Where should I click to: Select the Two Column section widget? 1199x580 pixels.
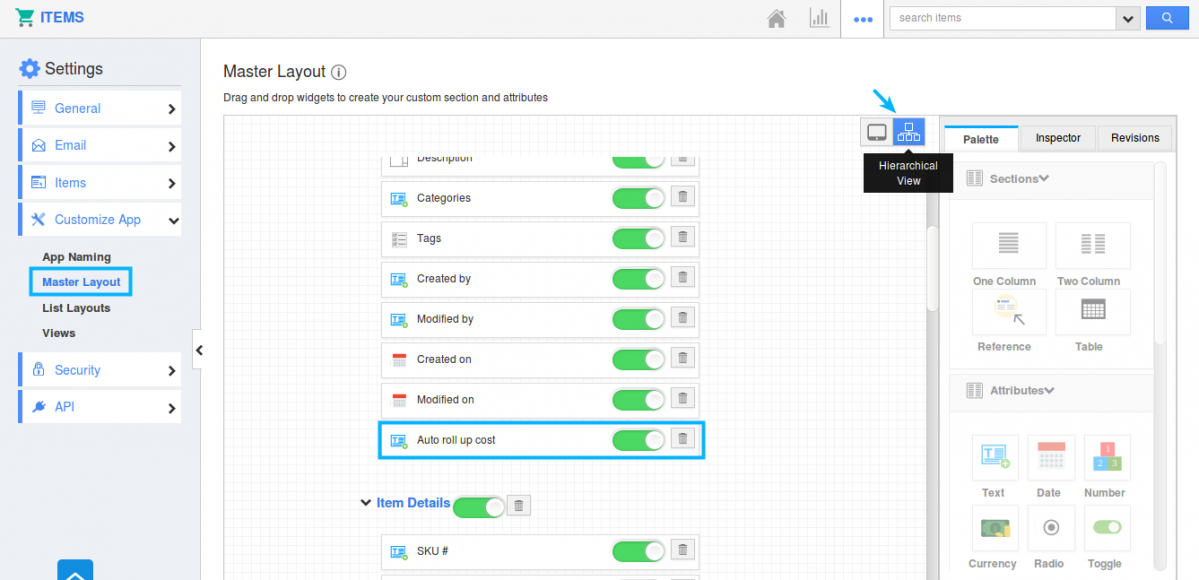tap(1093, 255)
